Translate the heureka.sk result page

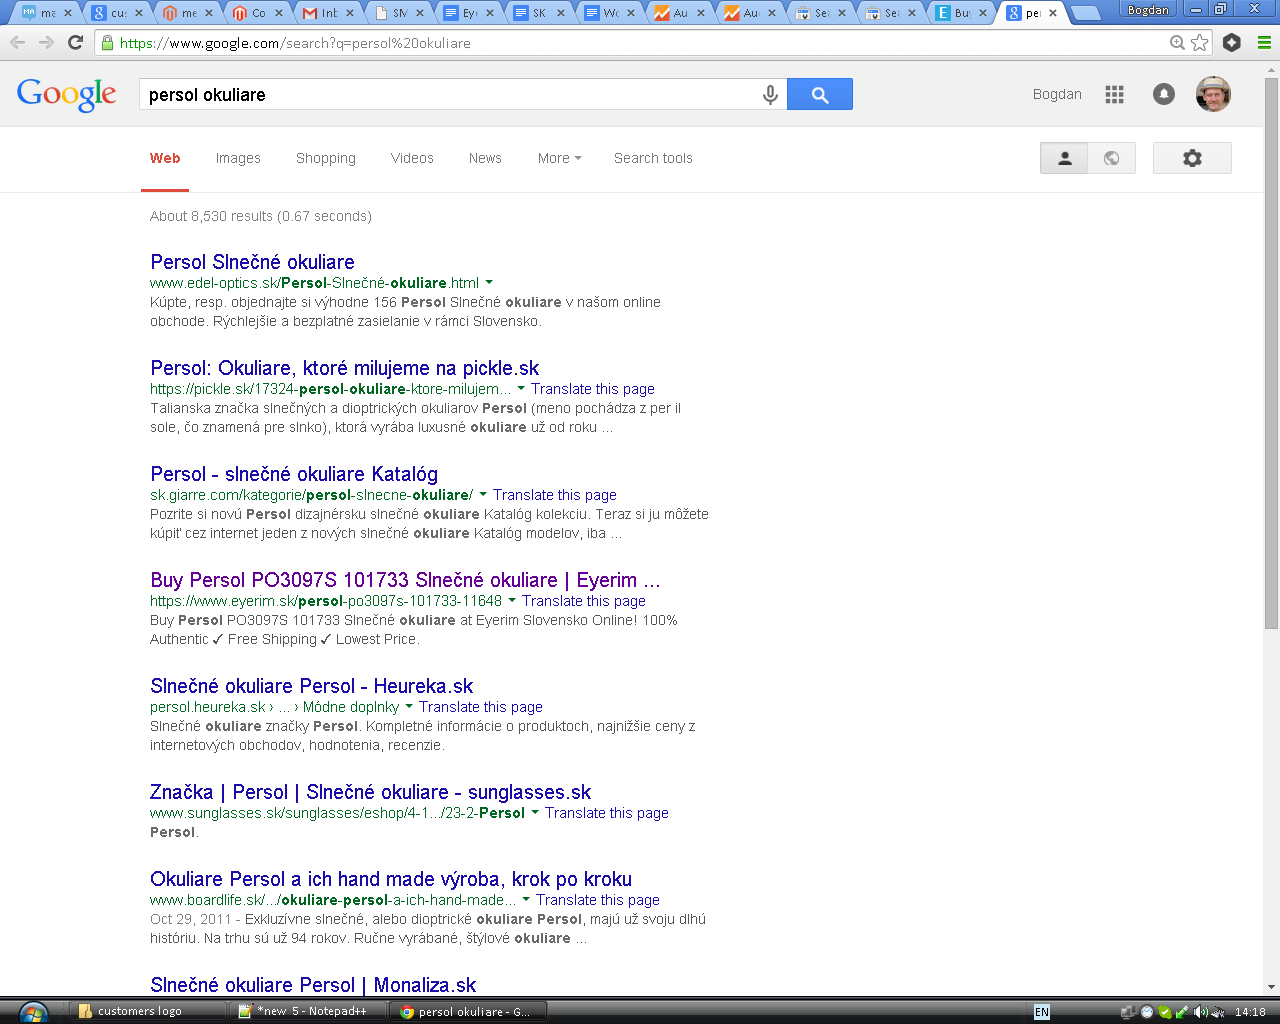click(481, 707)
